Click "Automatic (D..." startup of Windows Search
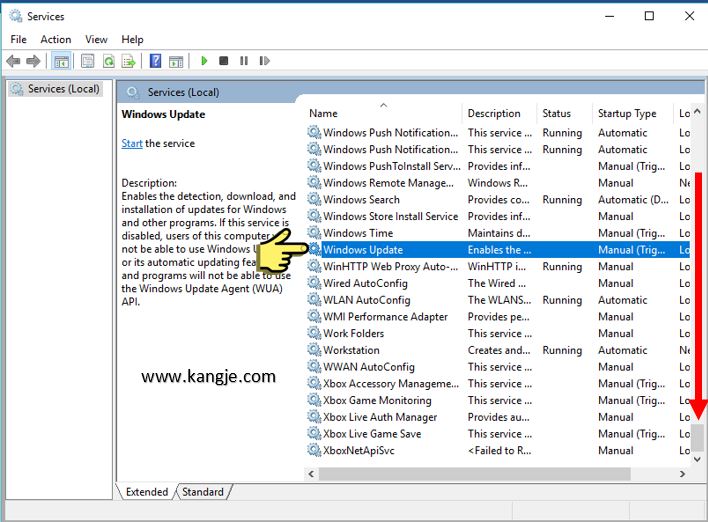 633,200
